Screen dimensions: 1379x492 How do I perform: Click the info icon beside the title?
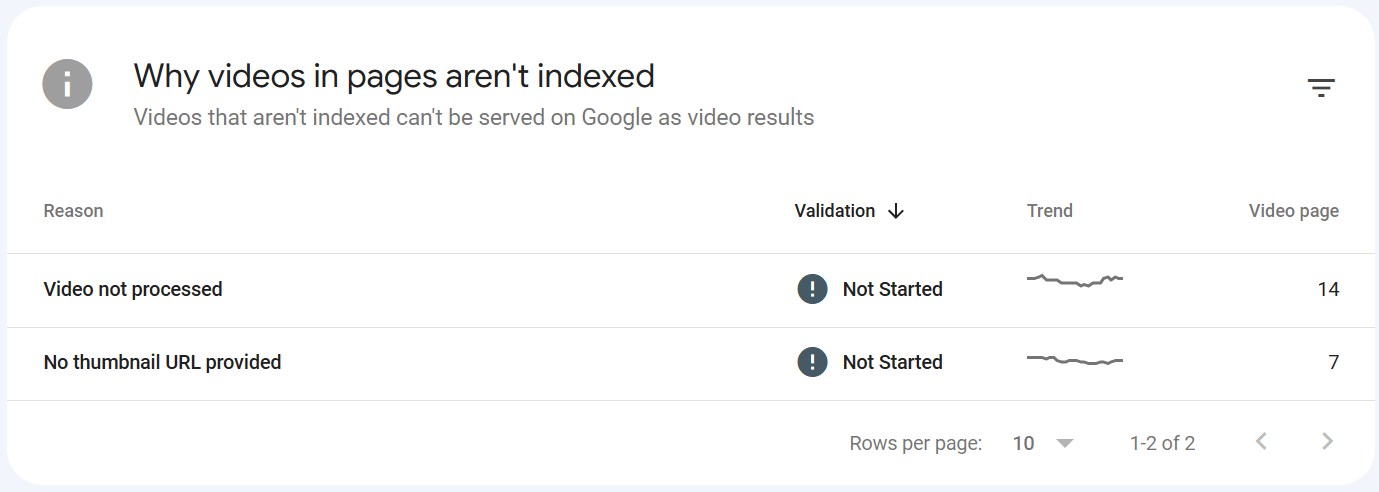point(67,84)
